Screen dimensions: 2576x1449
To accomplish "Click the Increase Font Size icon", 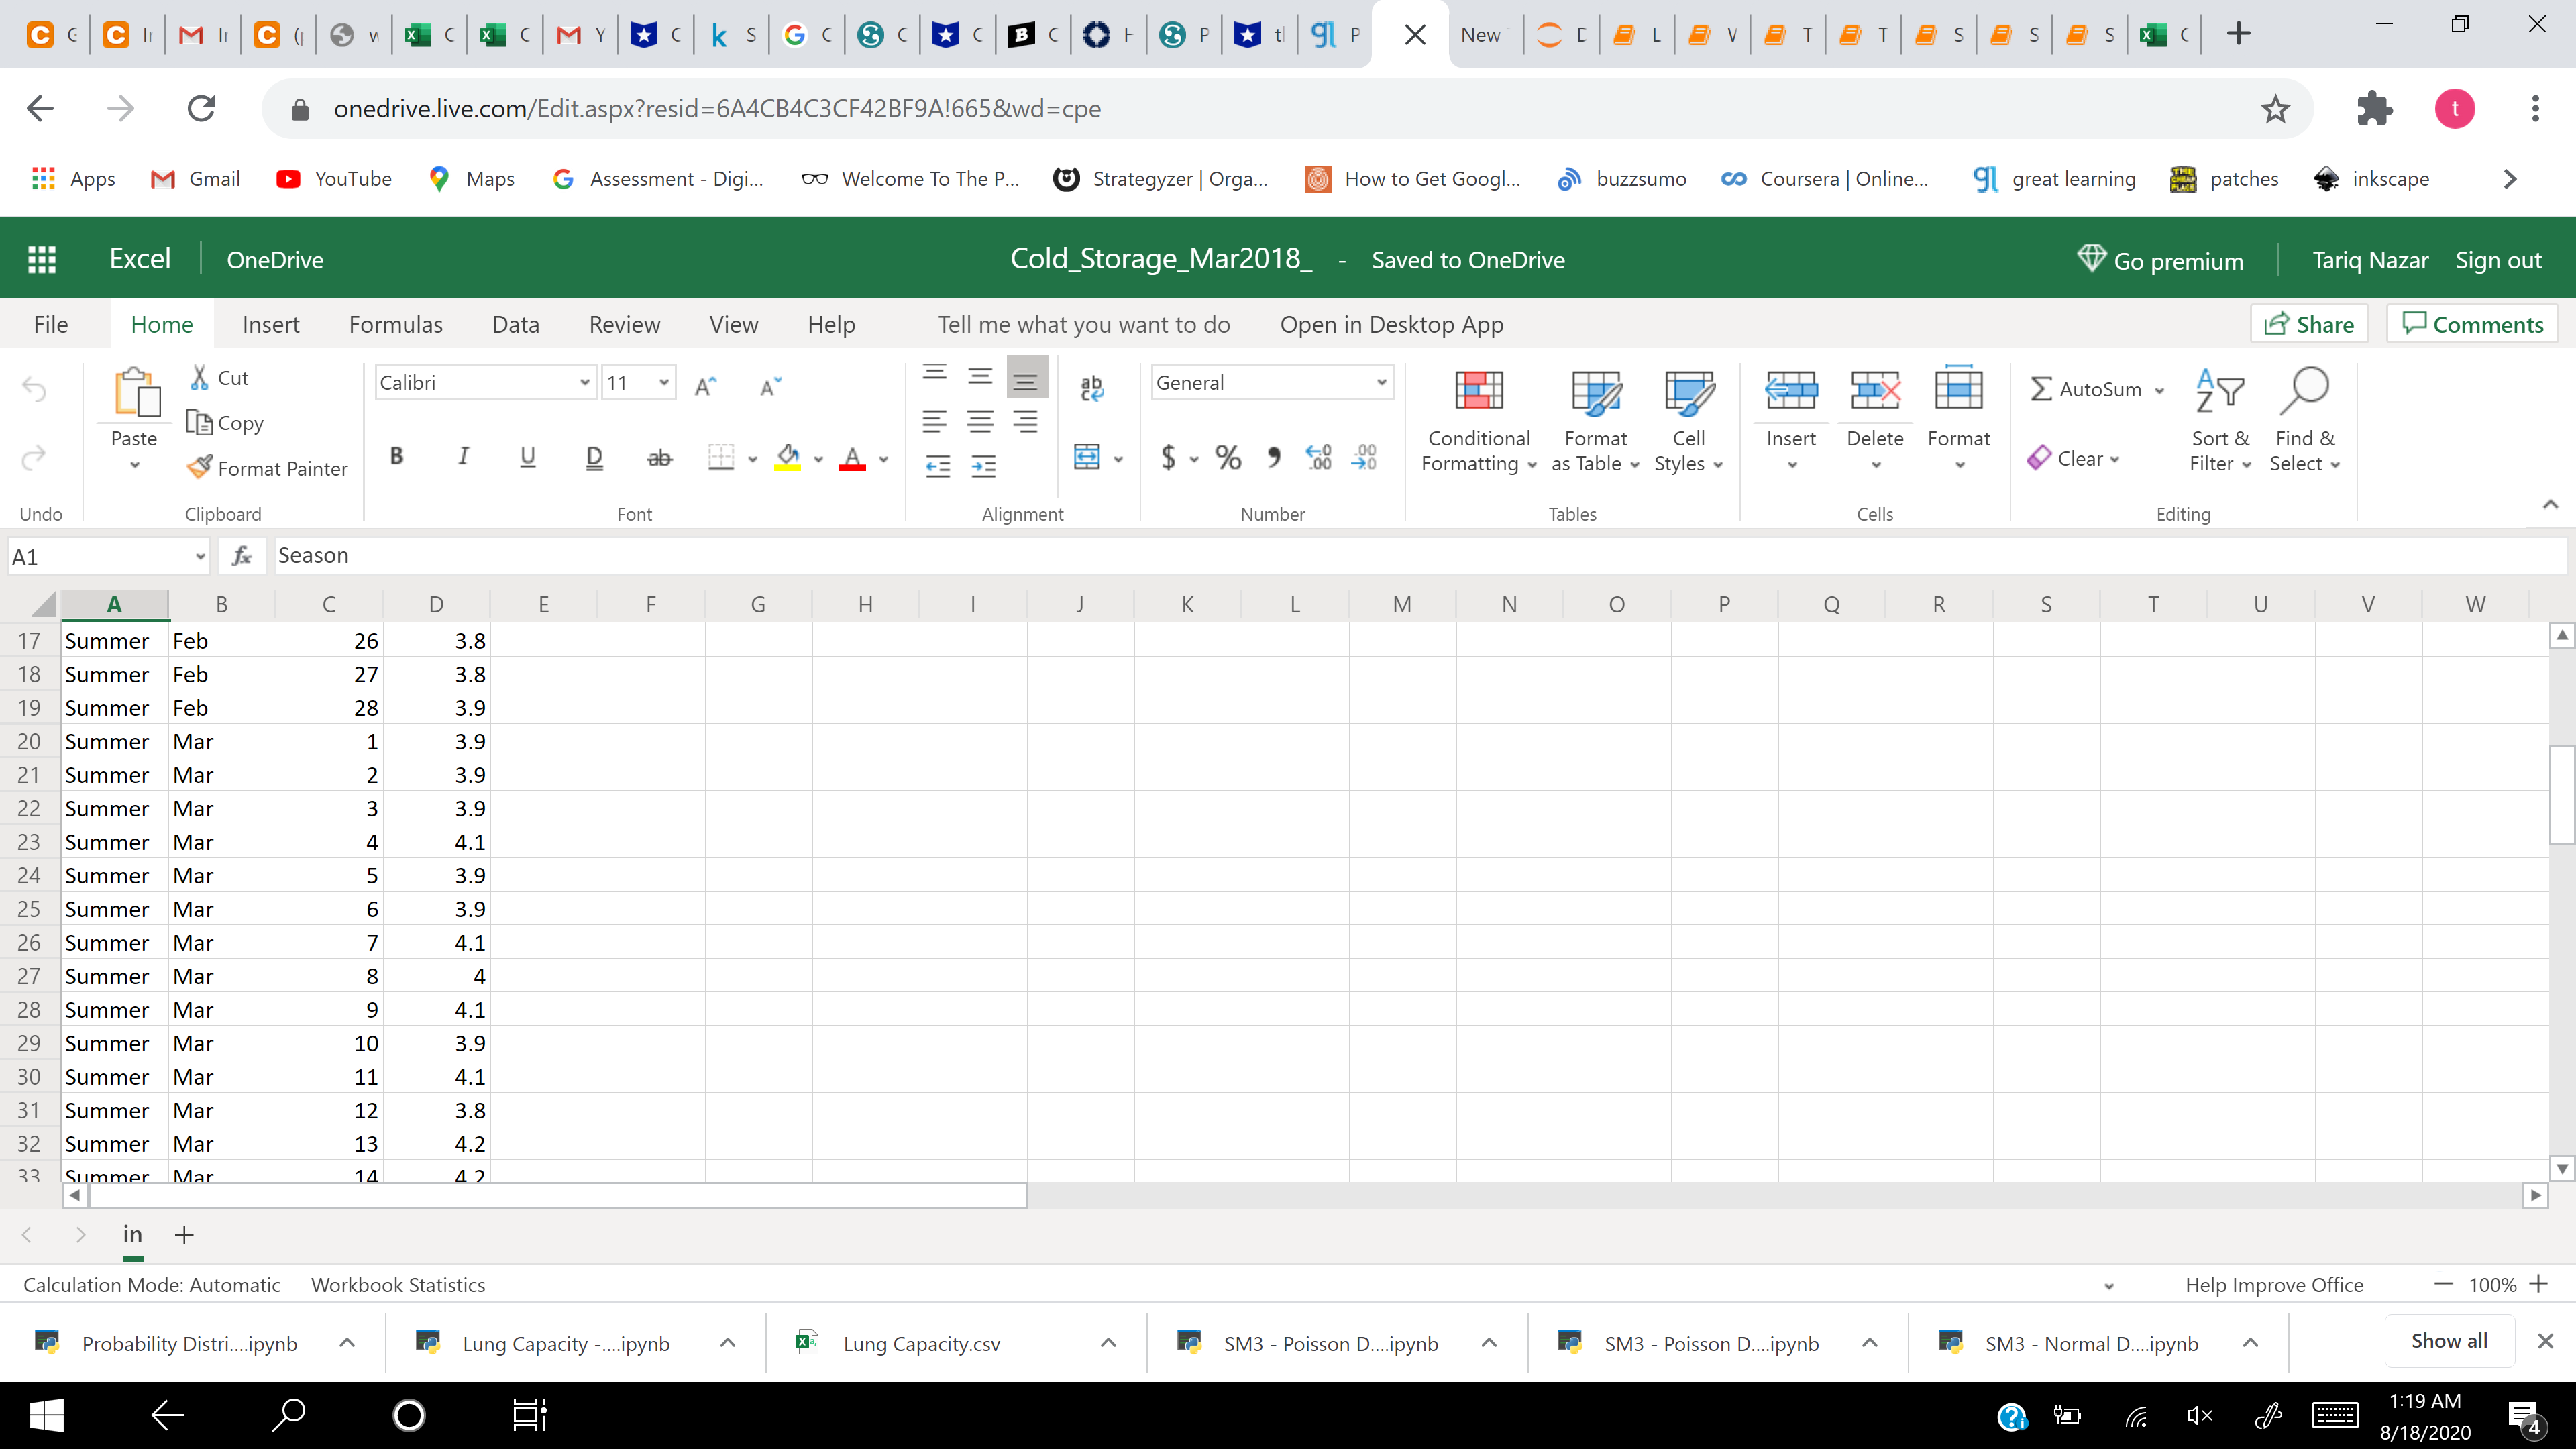I will coord(705,386).
